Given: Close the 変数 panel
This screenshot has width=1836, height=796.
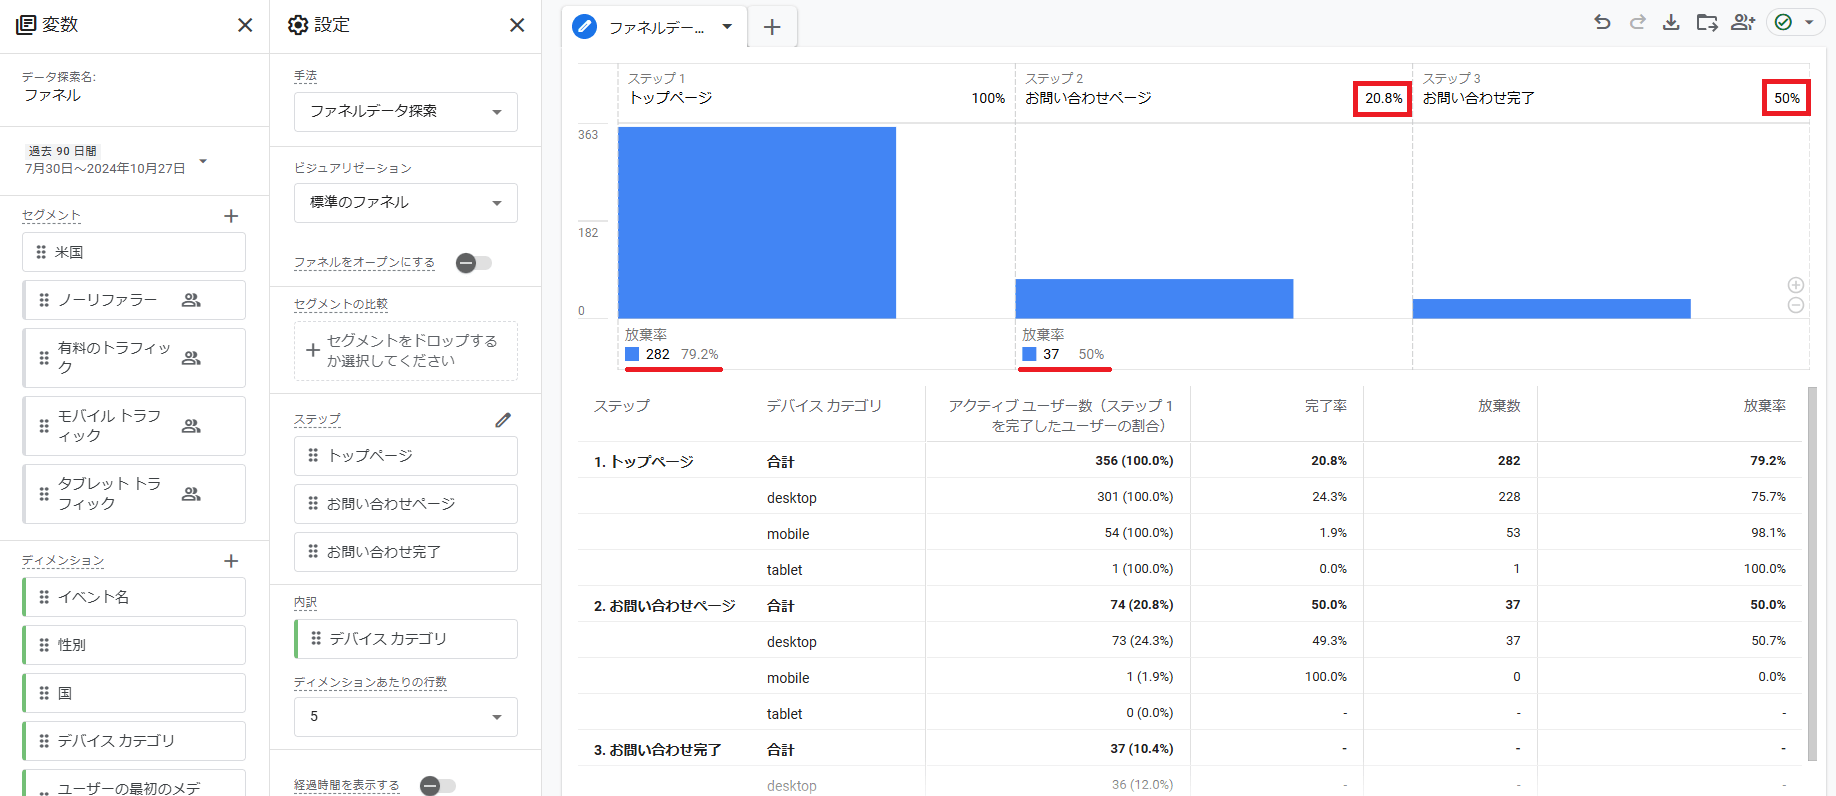Looking at the screenshot, I should click(245, 25).
